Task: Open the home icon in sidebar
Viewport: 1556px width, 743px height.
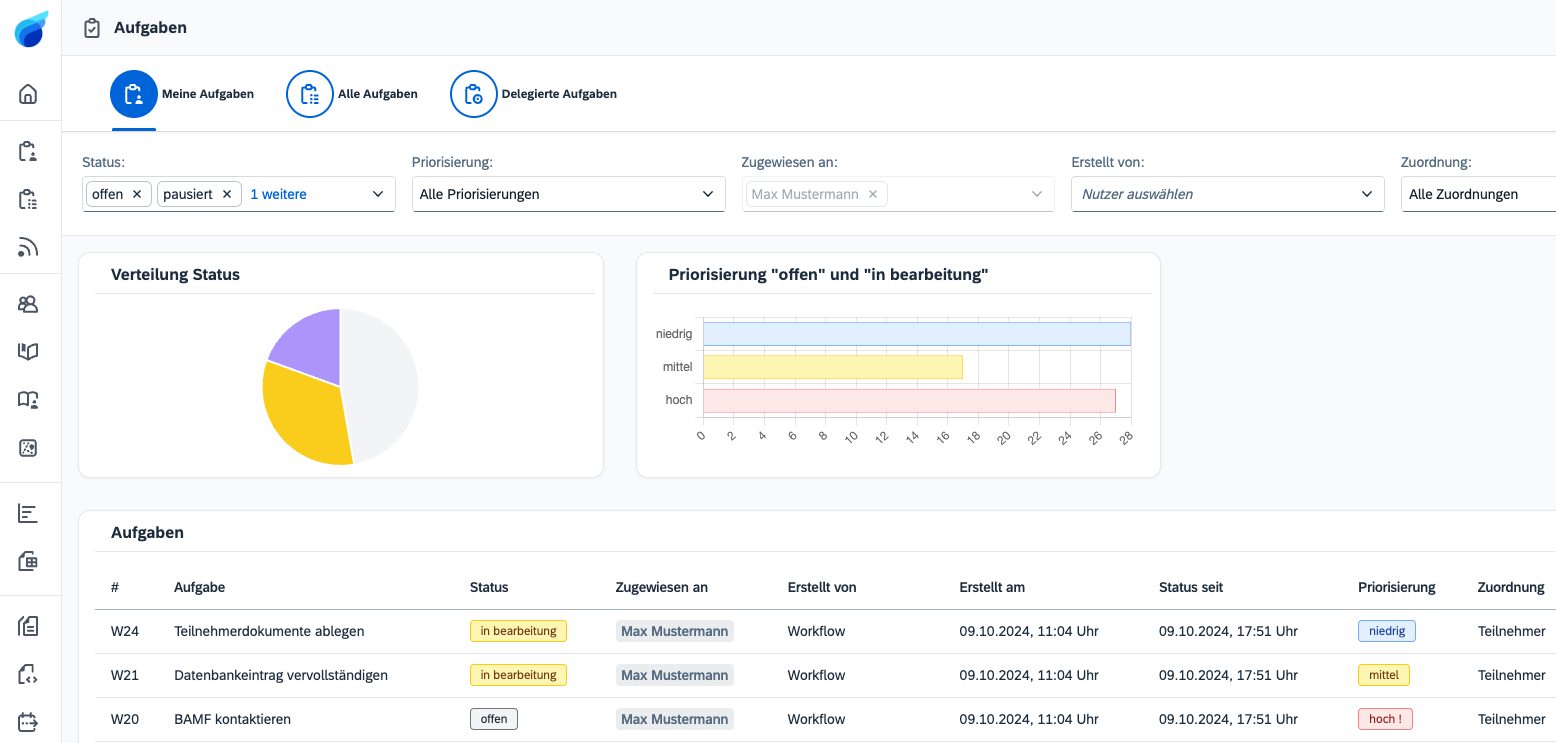Action: click(29, 95)
